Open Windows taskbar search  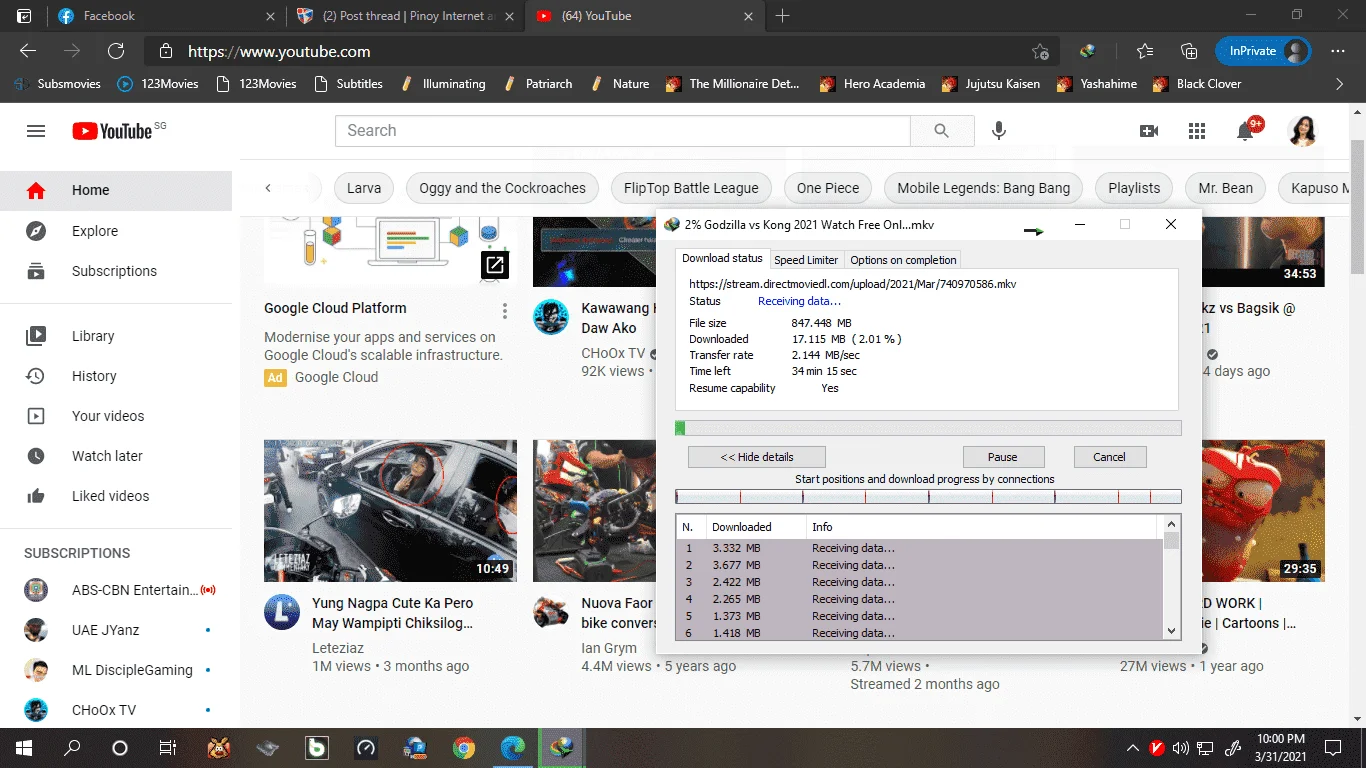click(72, 747)
